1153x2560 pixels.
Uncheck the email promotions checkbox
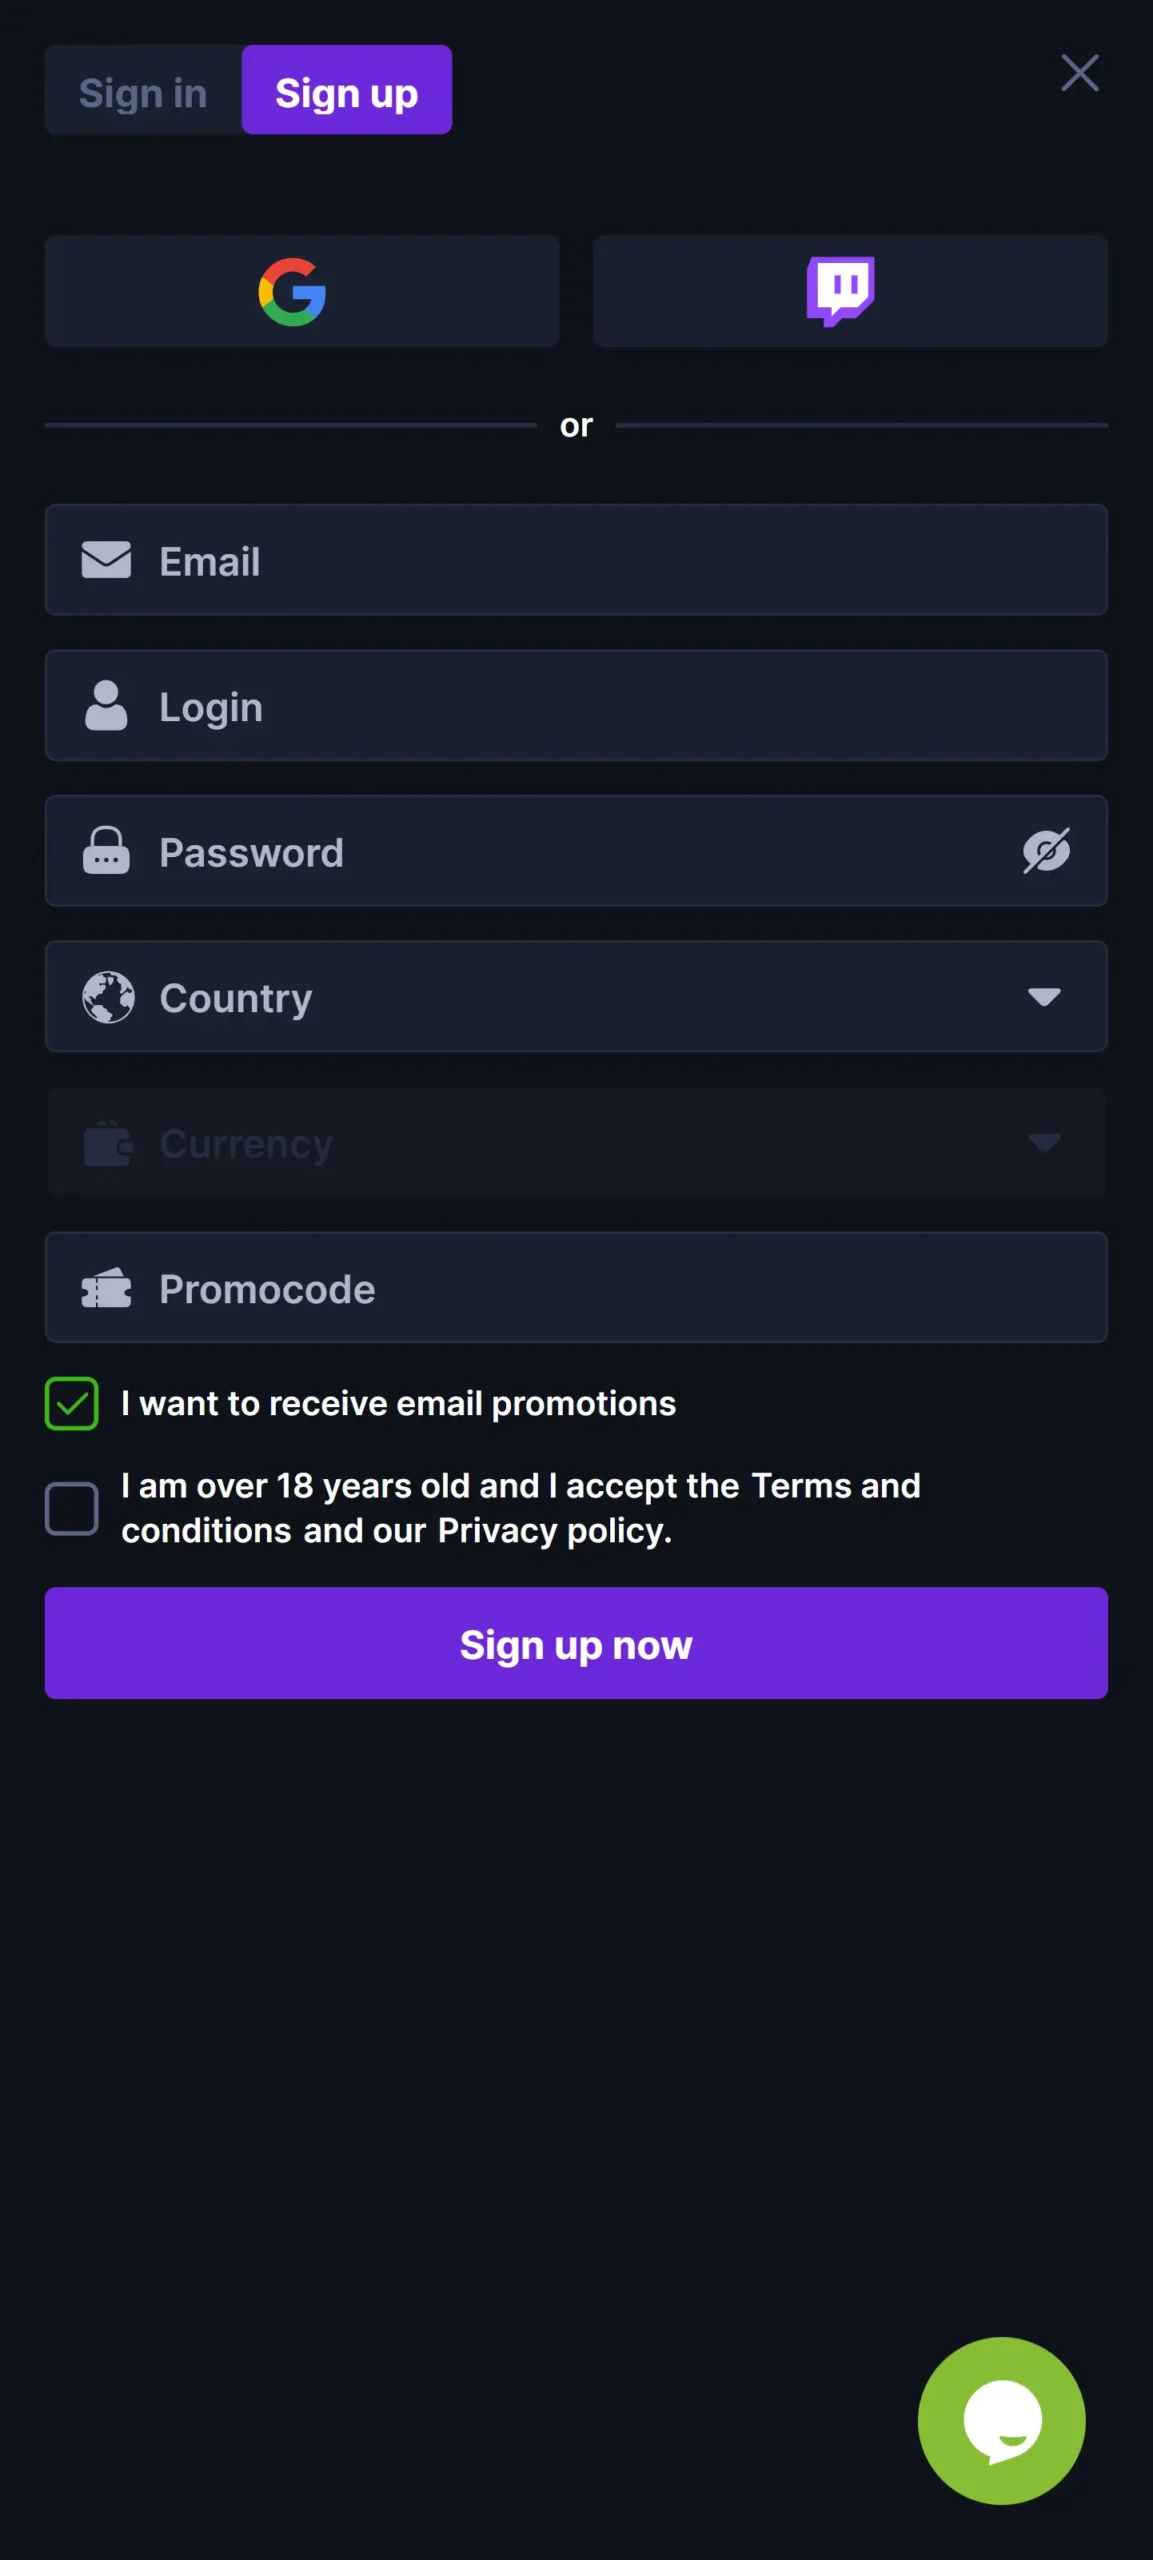pyautogui.click(x=72, y=1403)
